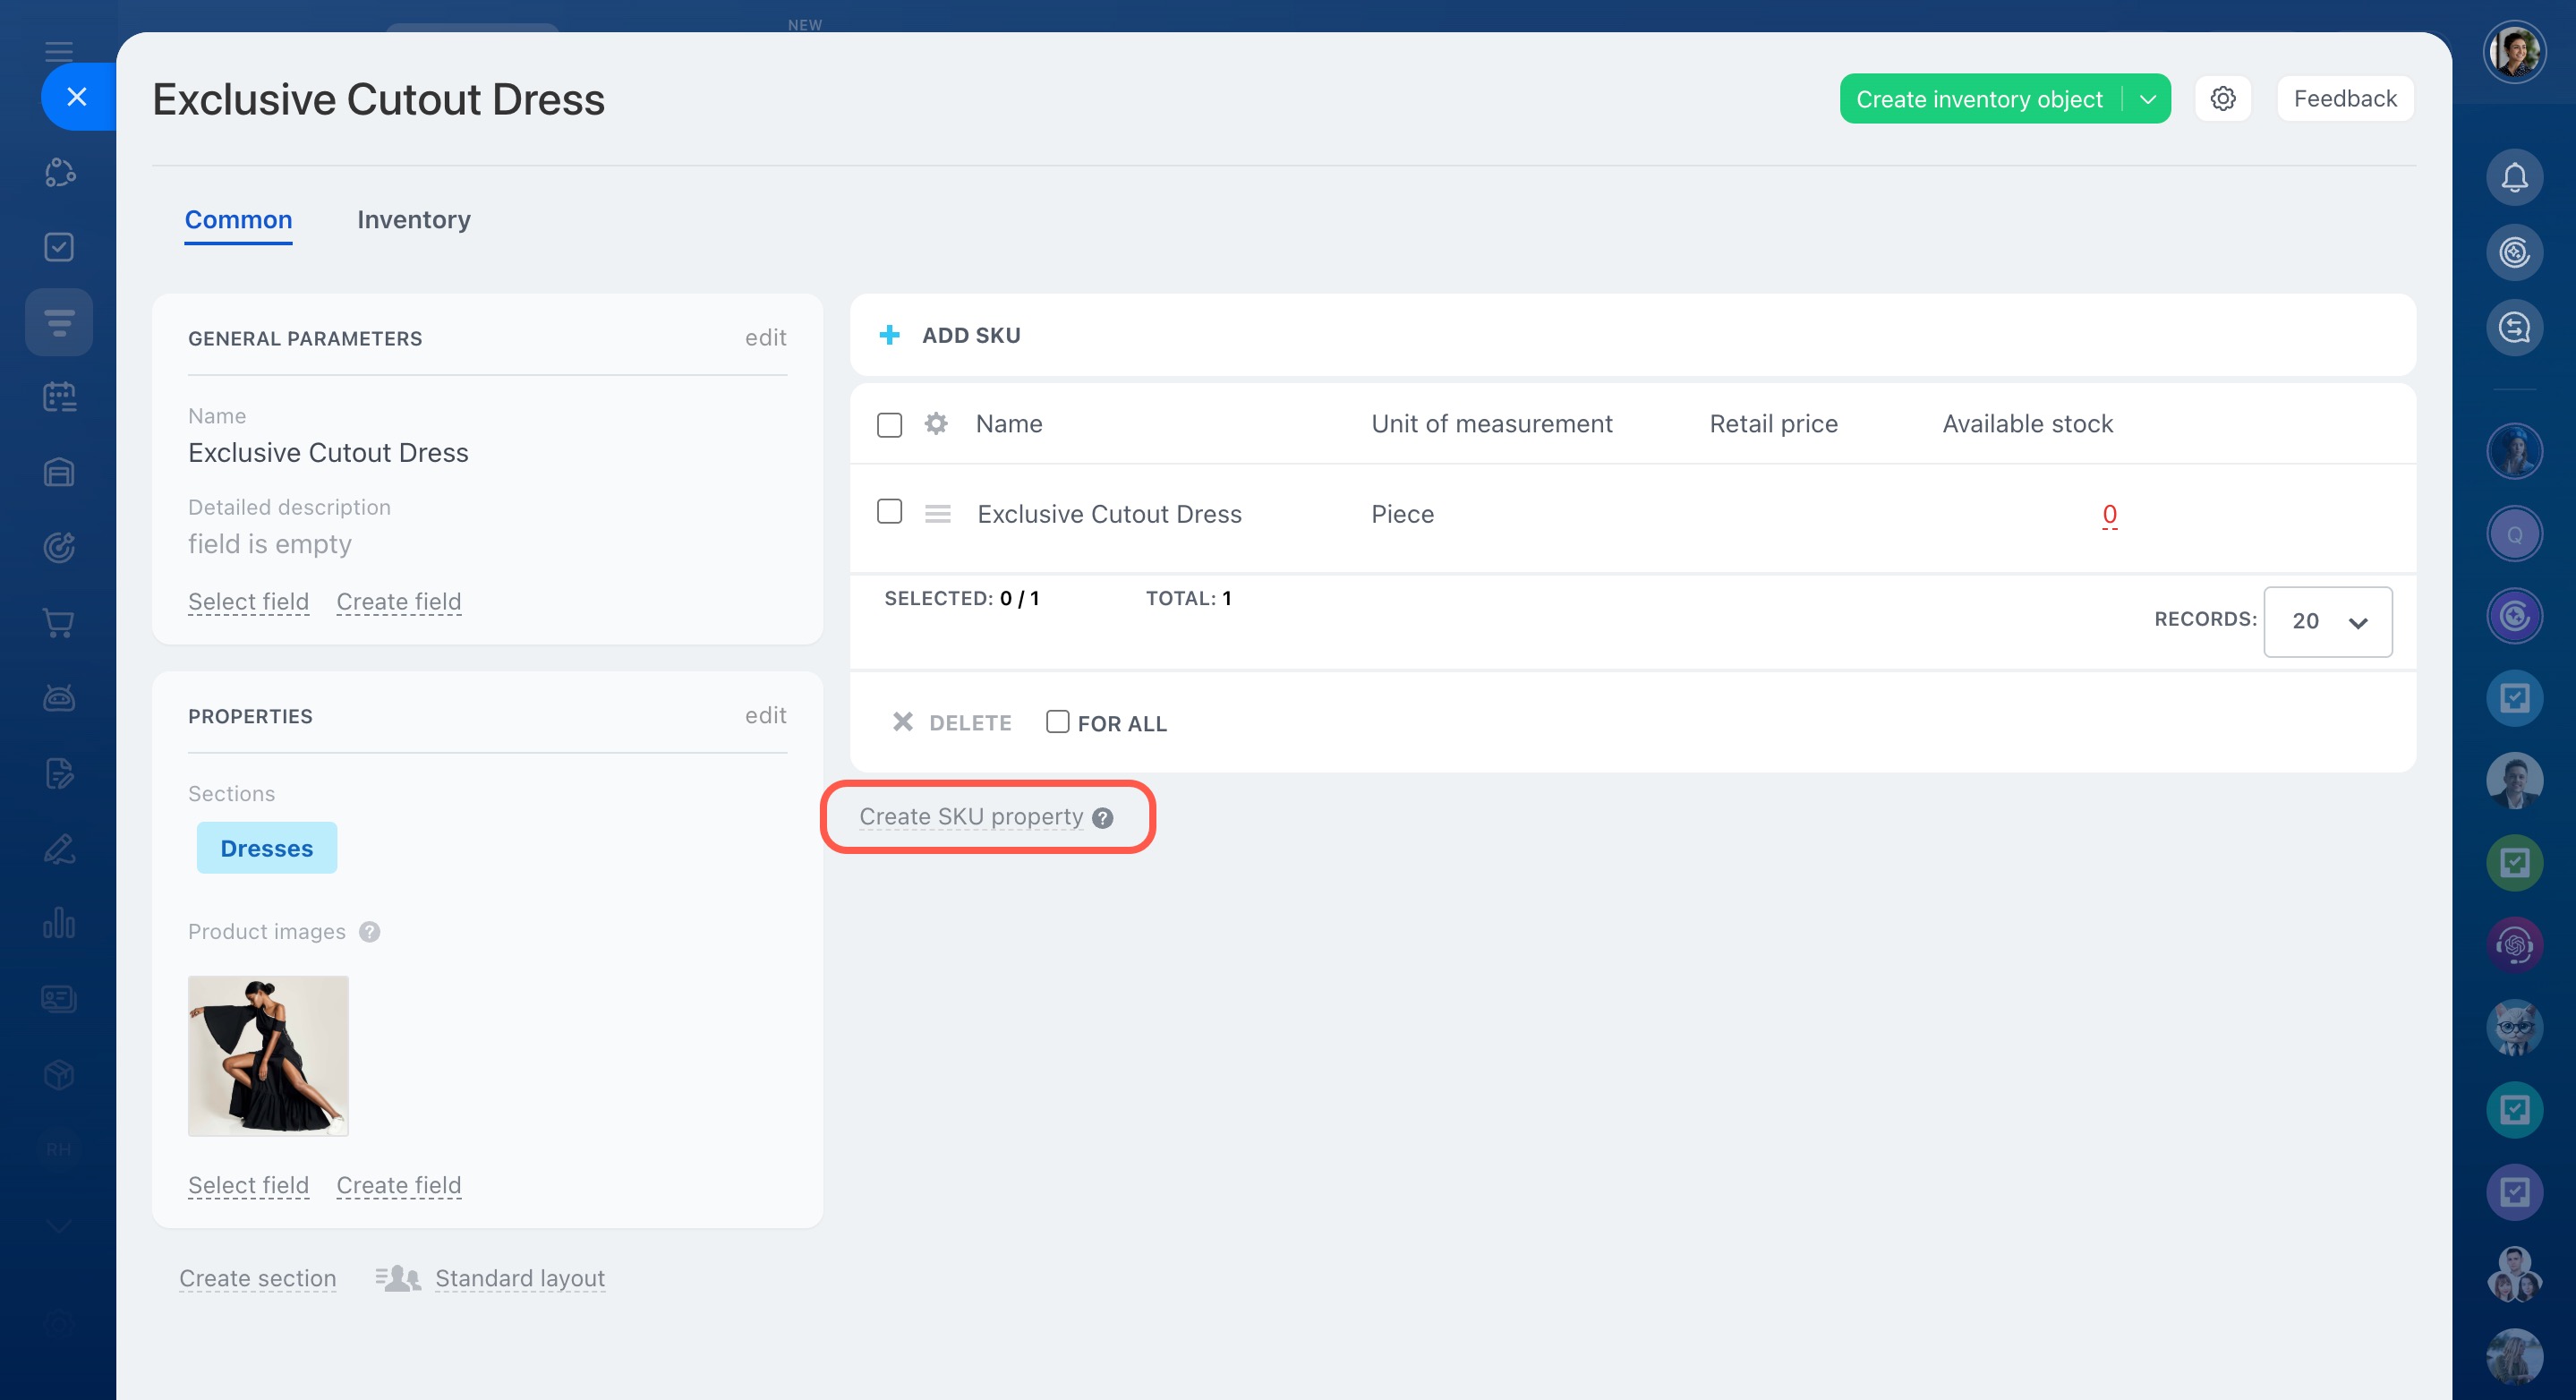The image size is (2576, 1400).
Task: Click the Create SKU property link
Action: coord(970,817)
